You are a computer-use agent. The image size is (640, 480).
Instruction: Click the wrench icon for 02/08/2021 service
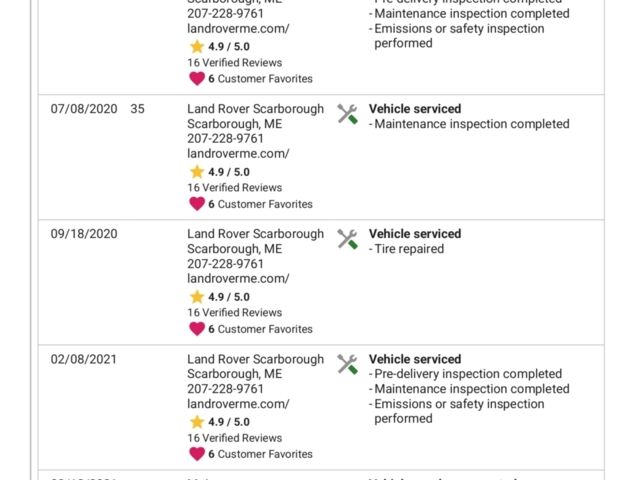click(347, 364)
